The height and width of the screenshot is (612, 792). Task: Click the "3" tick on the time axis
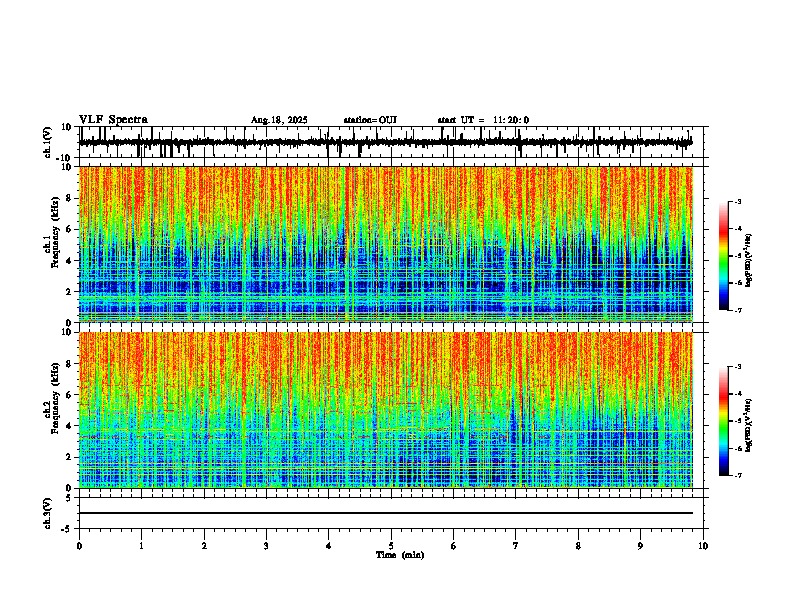tap(266, 546)
